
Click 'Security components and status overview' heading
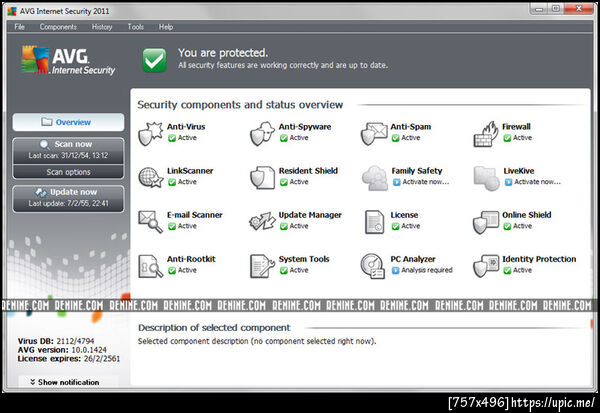[x=240, y=104]
